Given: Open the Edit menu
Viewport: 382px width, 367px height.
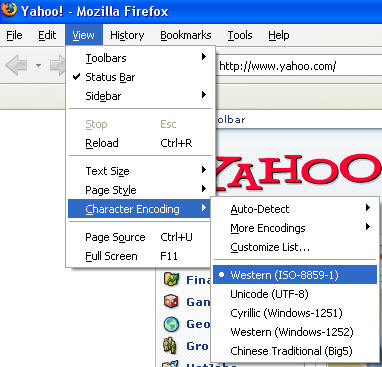Looking at the screenshot, I should (47, 35).
